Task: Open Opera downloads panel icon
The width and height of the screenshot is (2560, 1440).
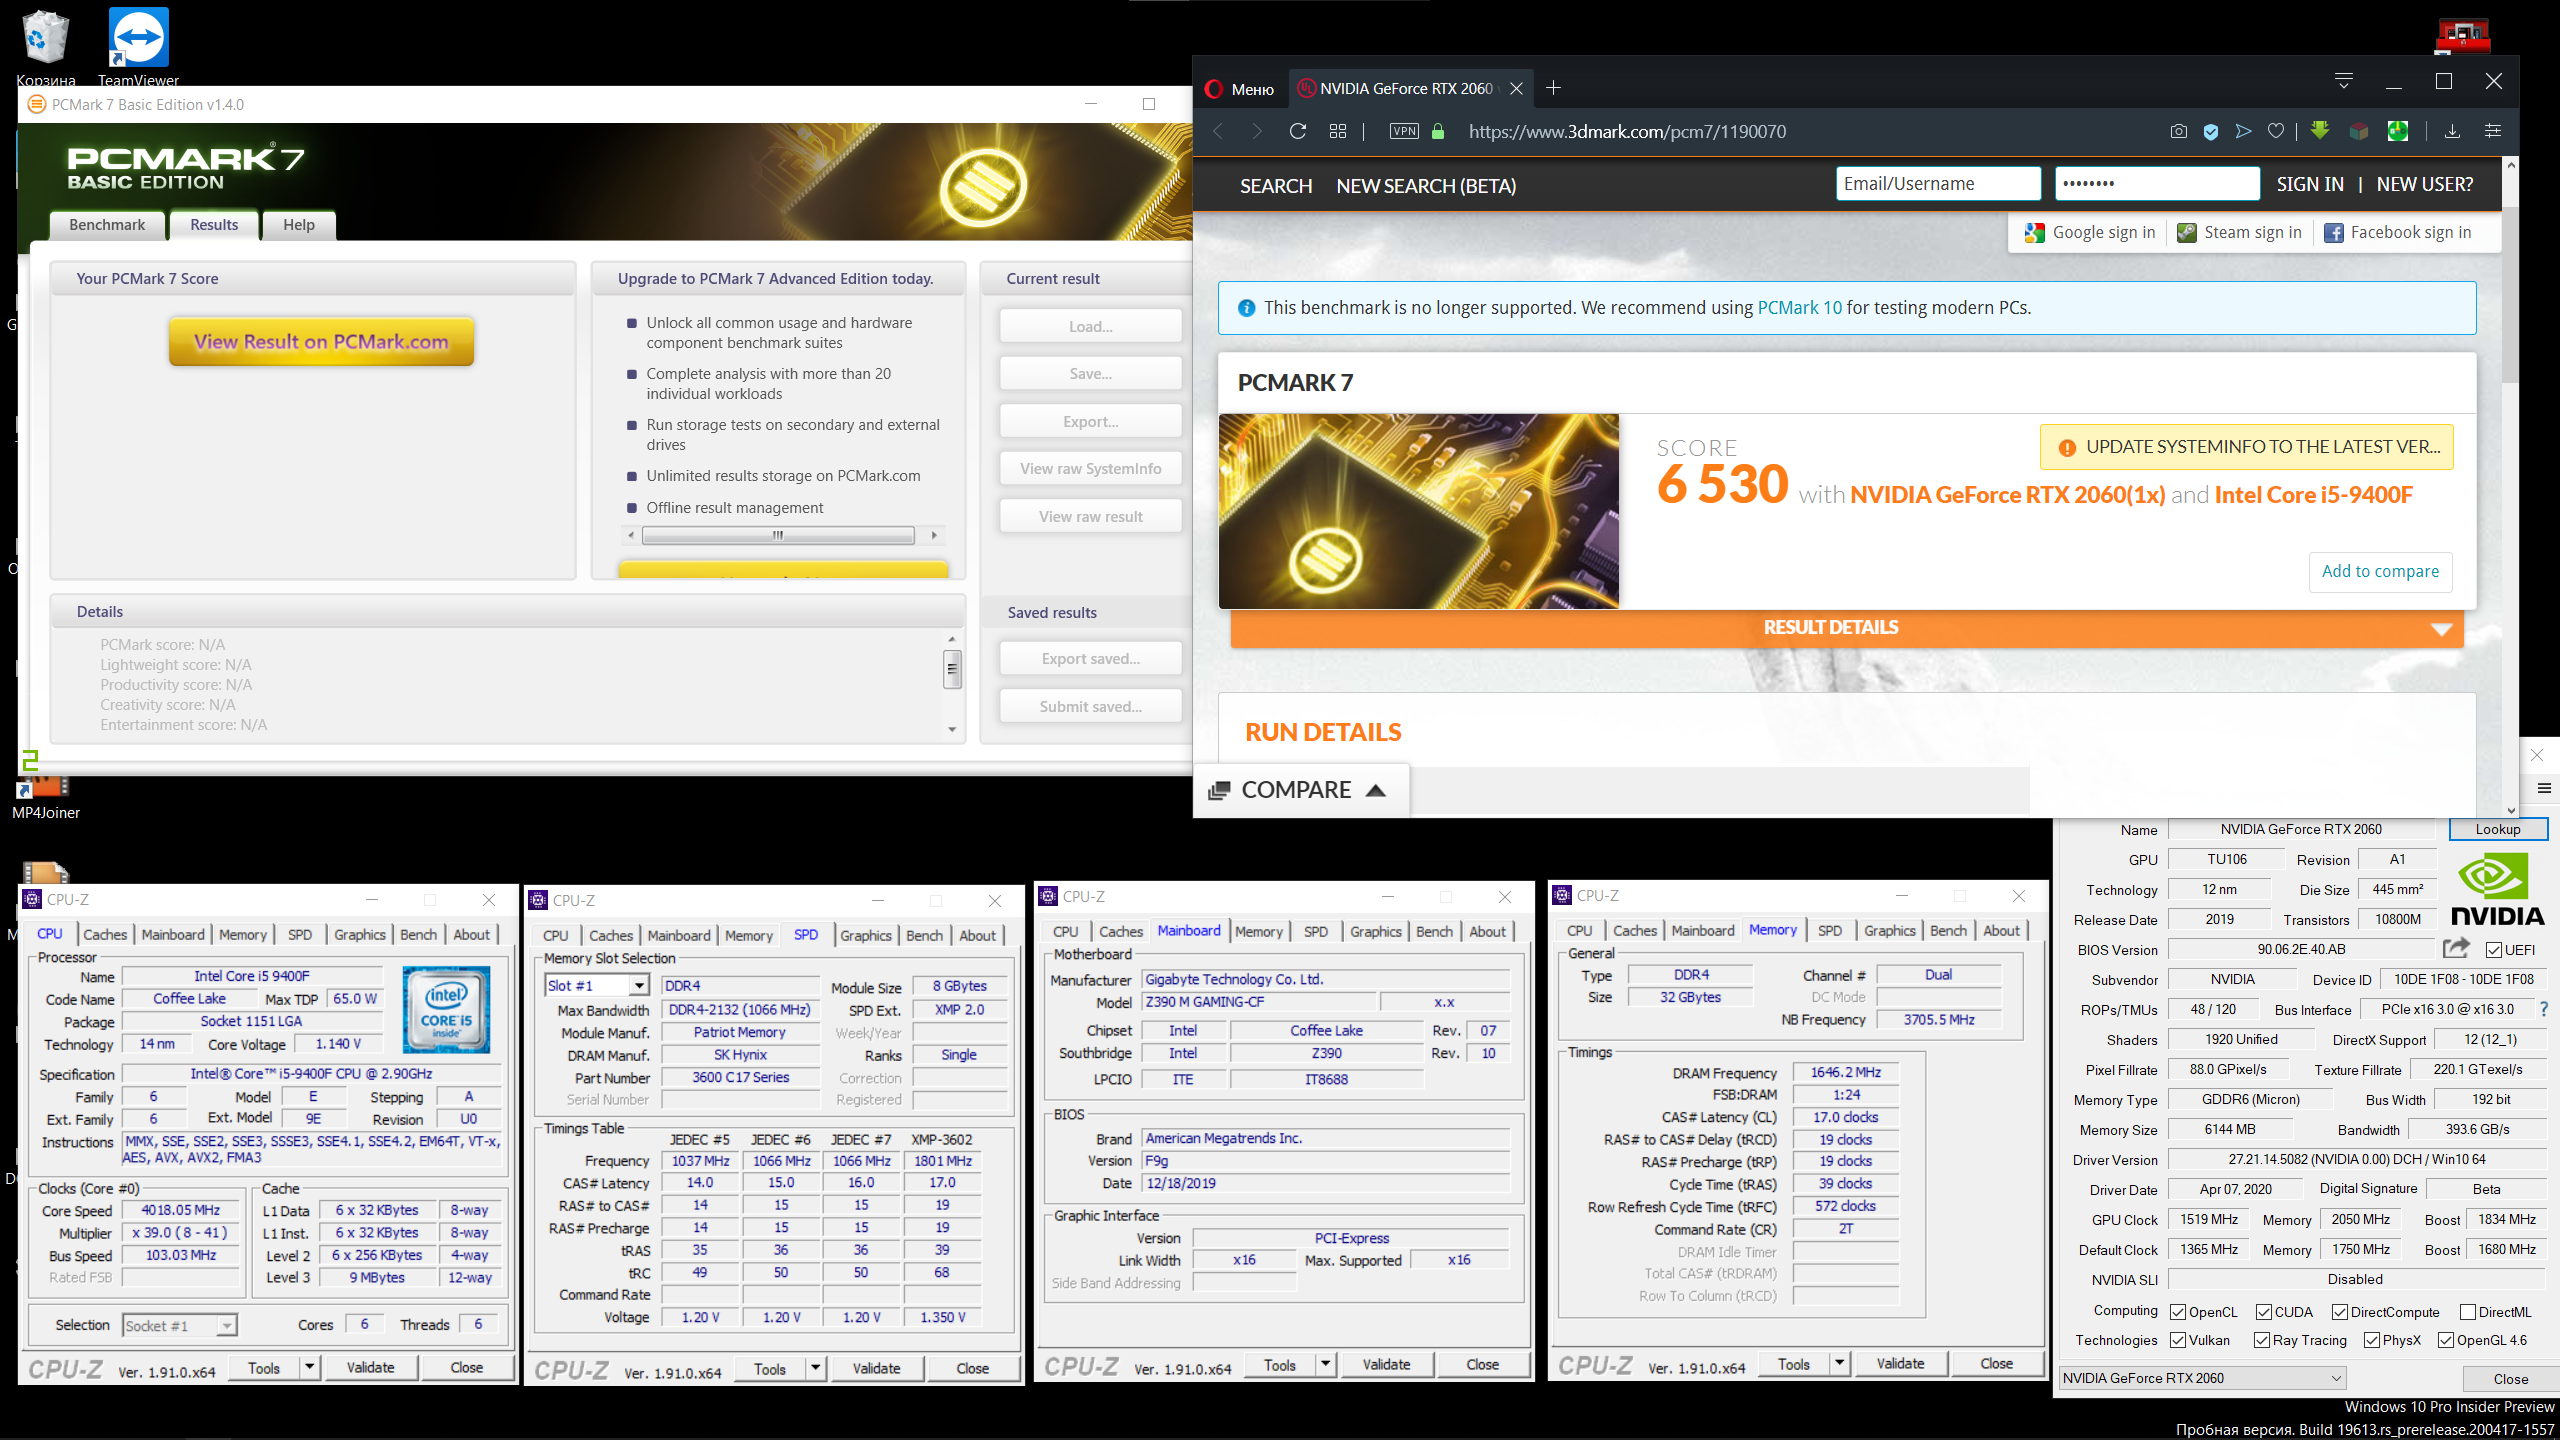Action: [x=2452, y=131]
